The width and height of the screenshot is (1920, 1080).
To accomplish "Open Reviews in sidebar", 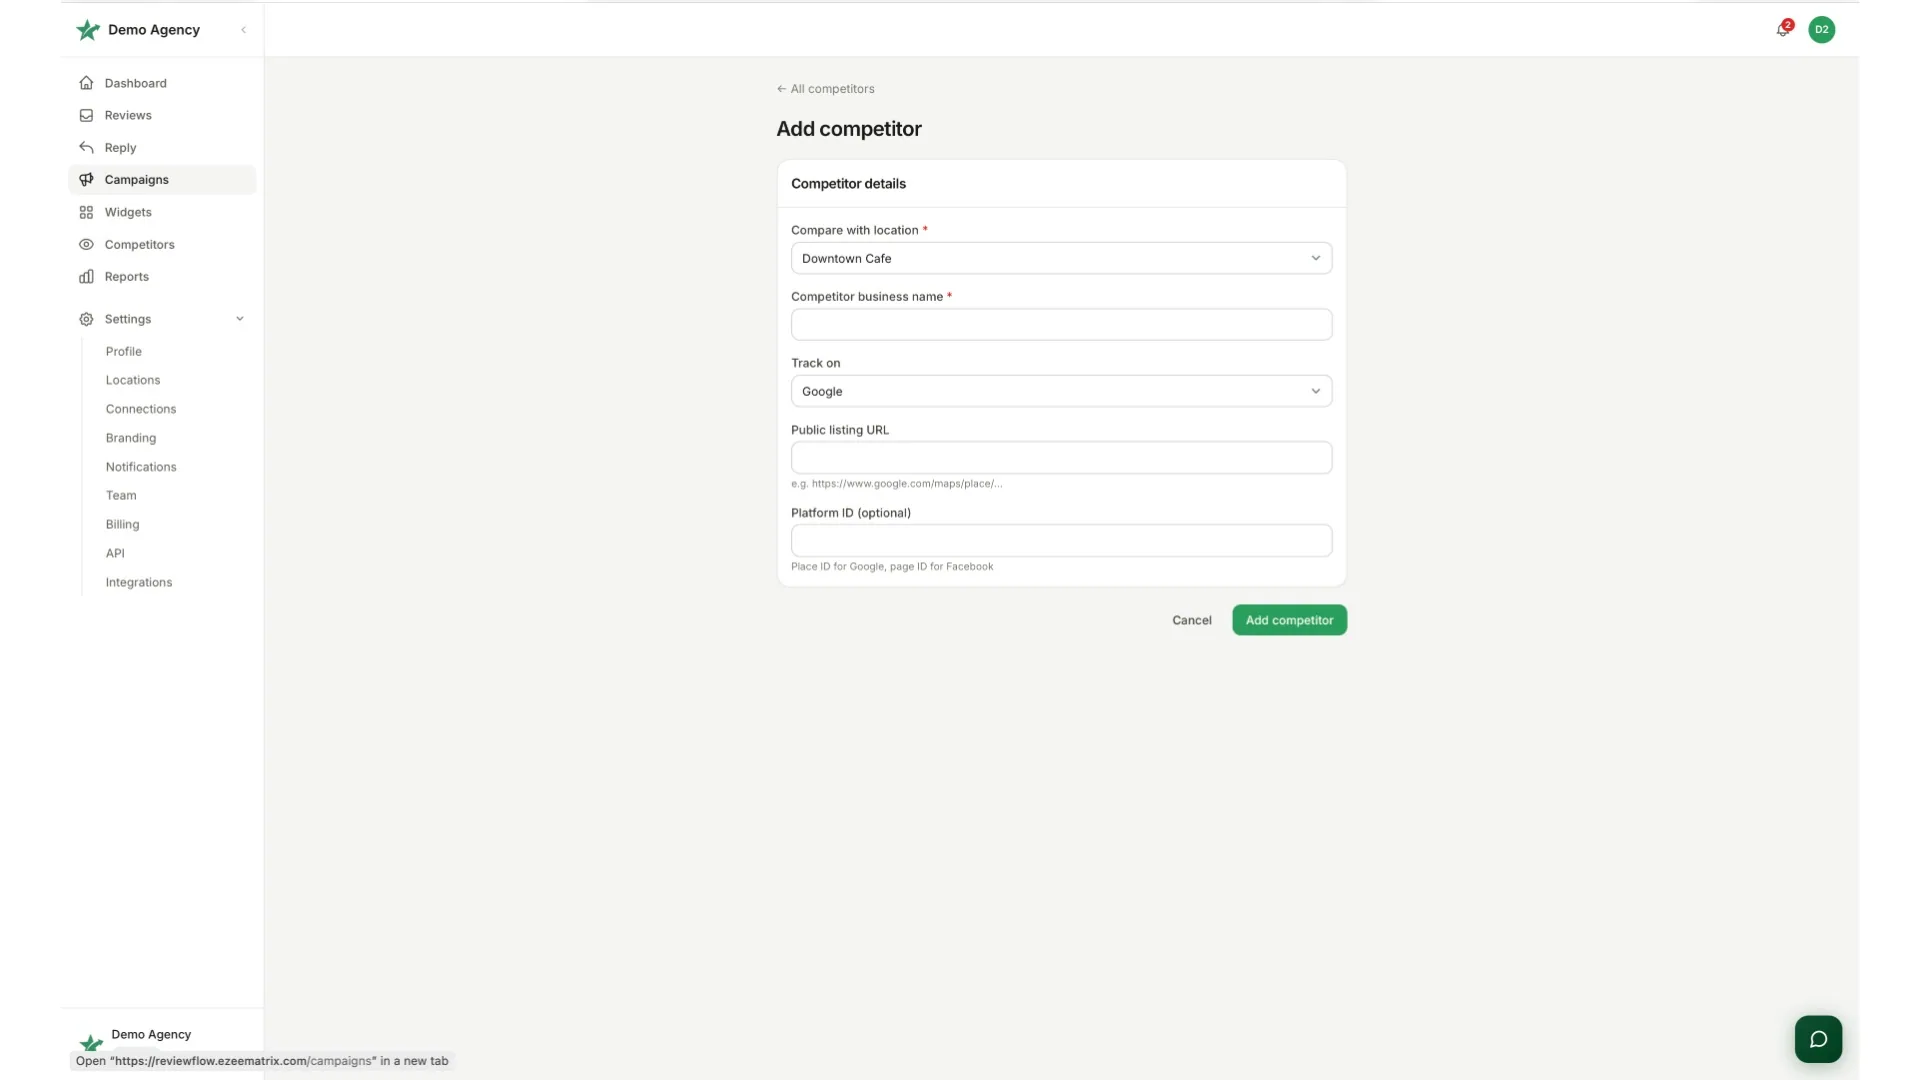I will [162, 115].
